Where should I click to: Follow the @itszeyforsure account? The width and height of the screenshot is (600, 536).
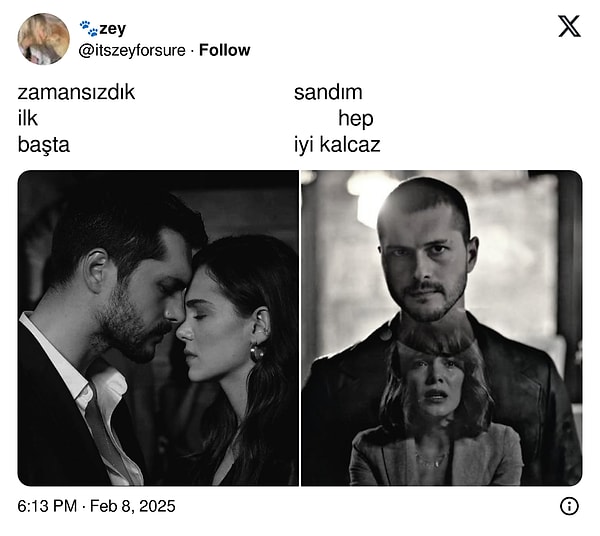click(225, 50)
